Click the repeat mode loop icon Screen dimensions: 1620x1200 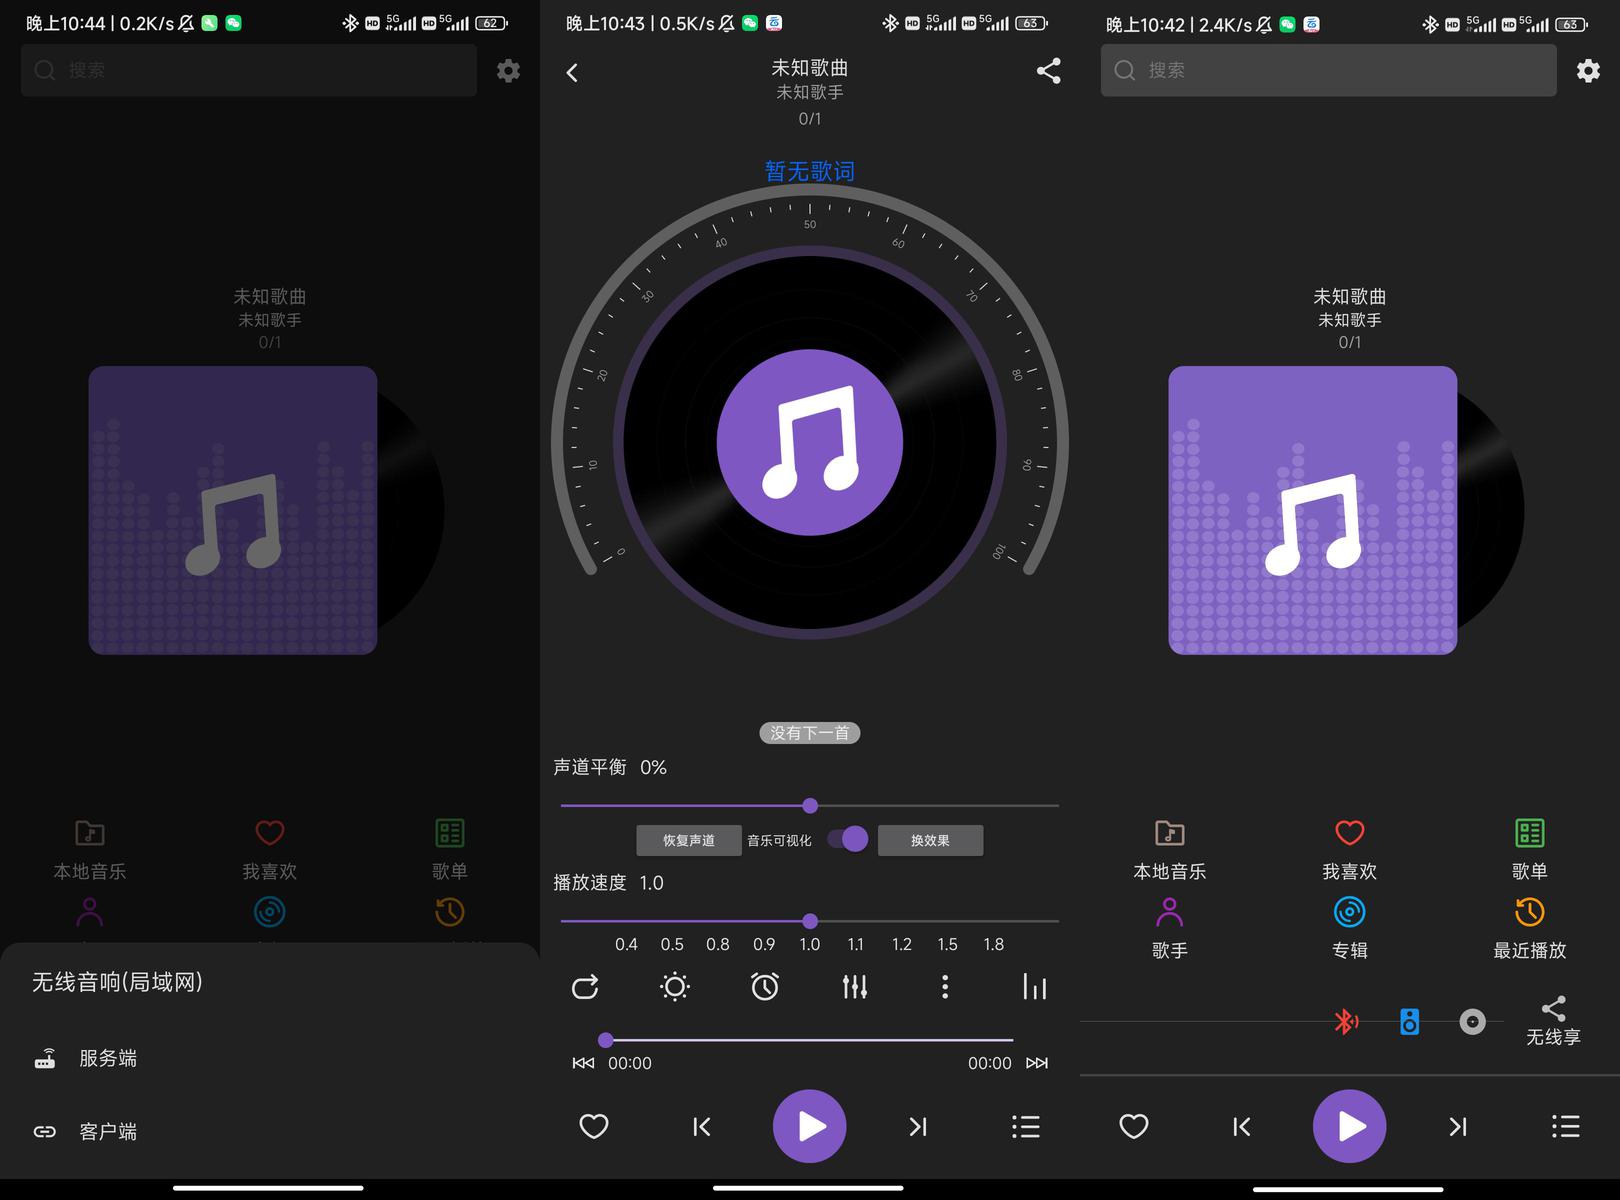(585, 987)
